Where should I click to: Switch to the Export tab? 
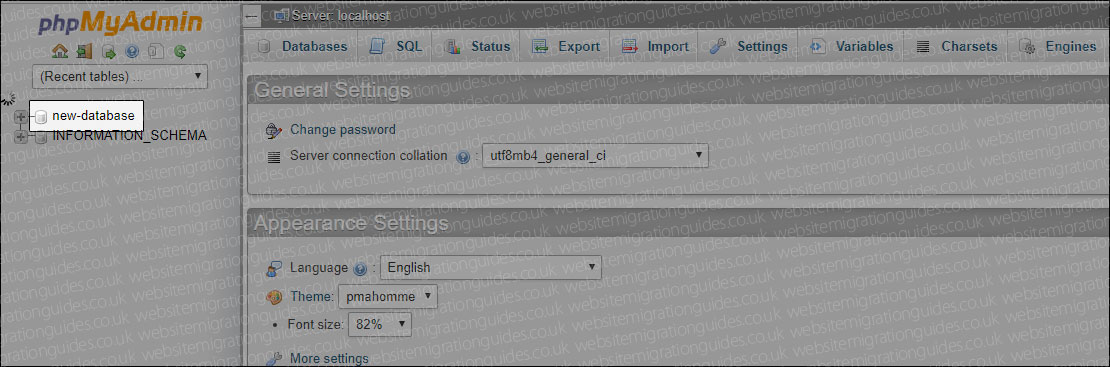(x=566, y=47)
